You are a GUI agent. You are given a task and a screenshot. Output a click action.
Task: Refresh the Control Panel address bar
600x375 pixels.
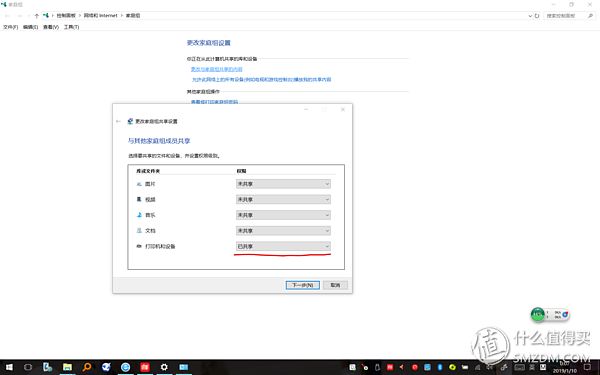[x=537, y=16]
